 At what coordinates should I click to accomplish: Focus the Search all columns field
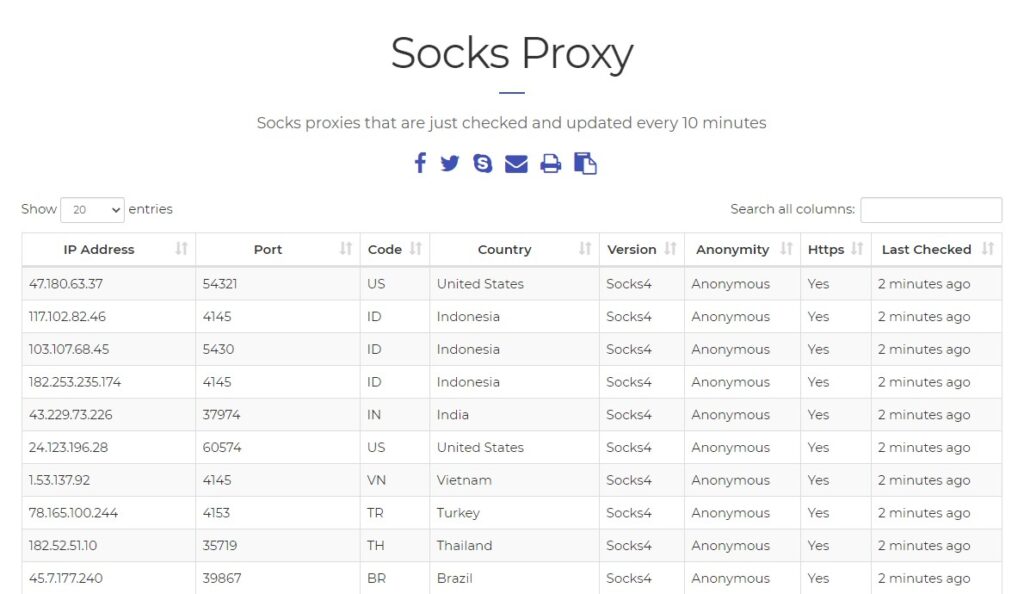pyautogui.click(x=931, y=210)
